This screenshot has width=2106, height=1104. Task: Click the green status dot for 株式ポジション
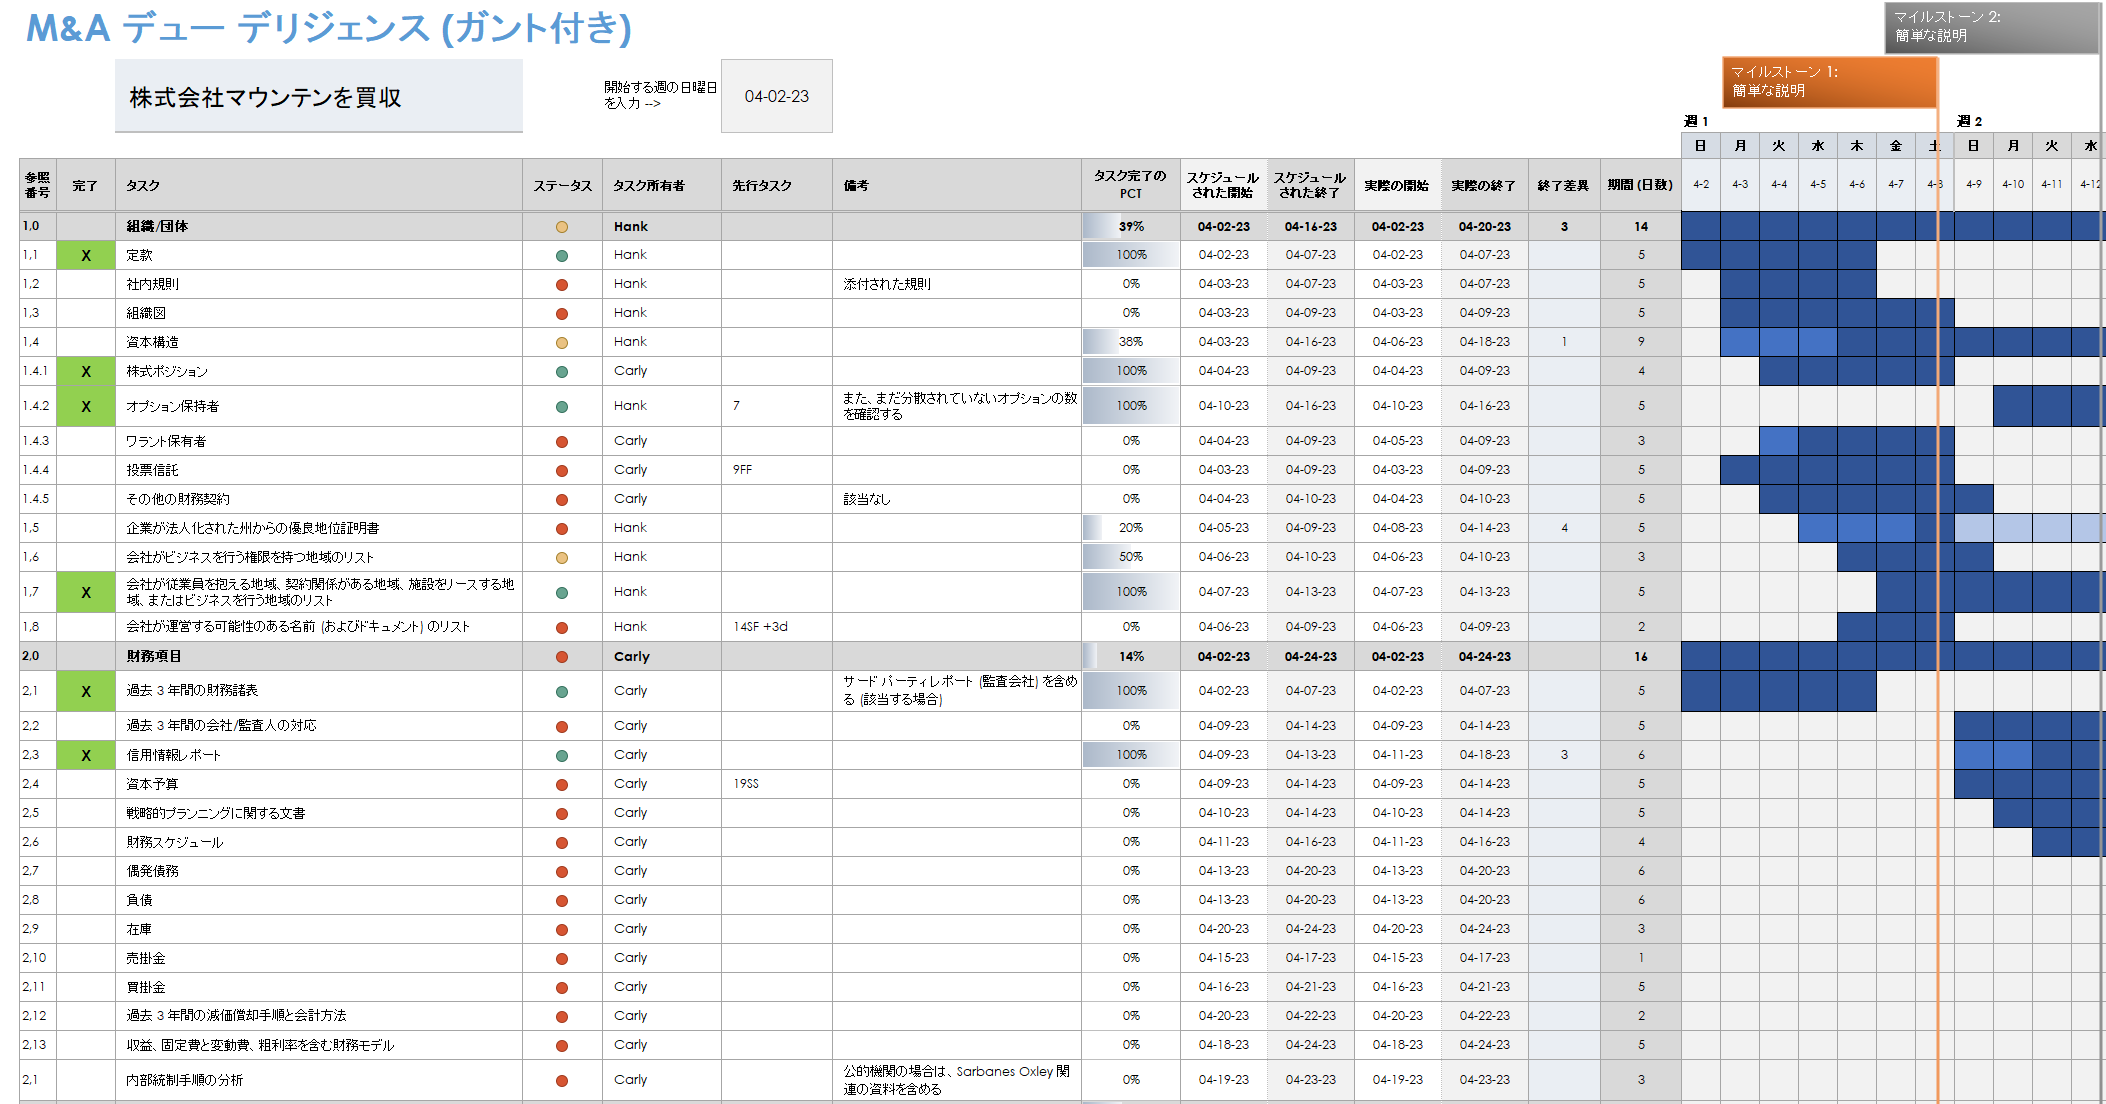[x=562, y=372]
